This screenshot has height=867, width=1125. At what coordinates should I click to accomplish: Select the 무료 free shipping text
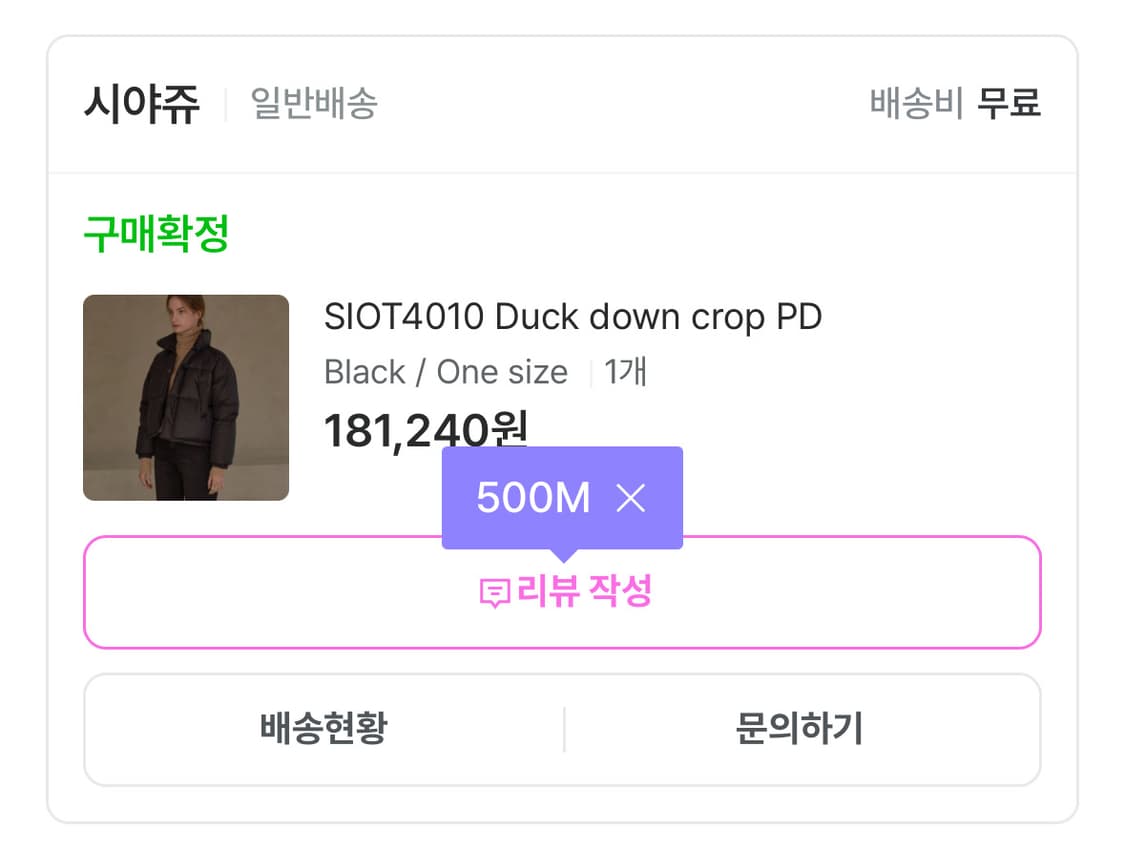[x=1009, y=103]
